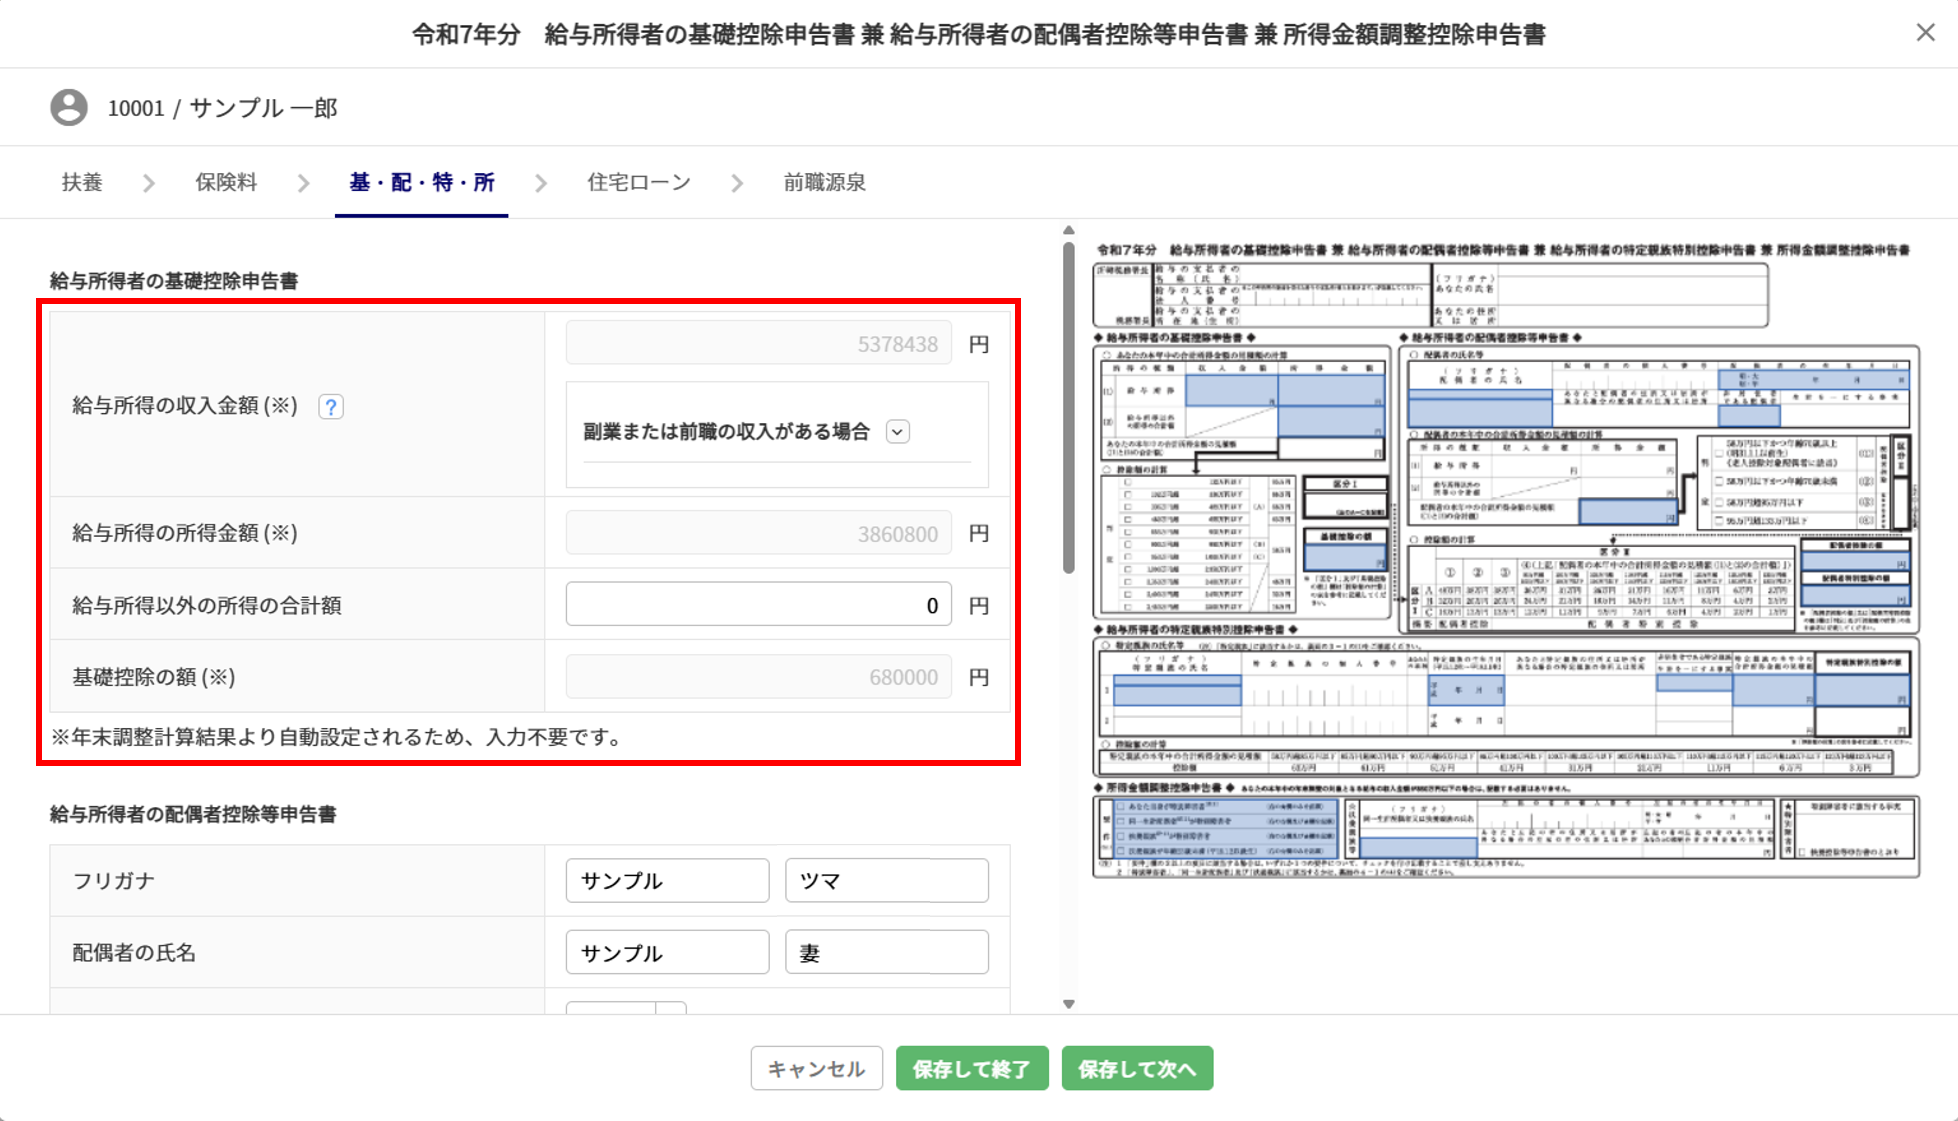Click the tax form preview image
Screen dimensions: 1958x1121
click(1505, 560)
